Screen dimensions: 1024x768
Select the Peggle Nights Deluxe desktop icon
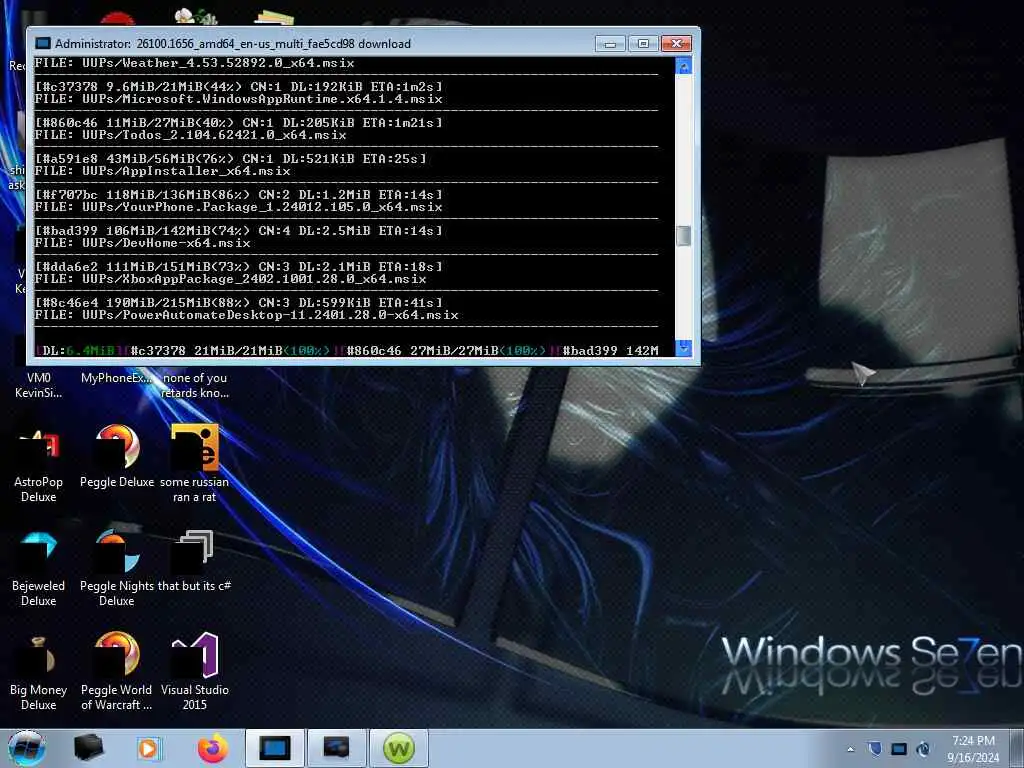pos(117,568)
